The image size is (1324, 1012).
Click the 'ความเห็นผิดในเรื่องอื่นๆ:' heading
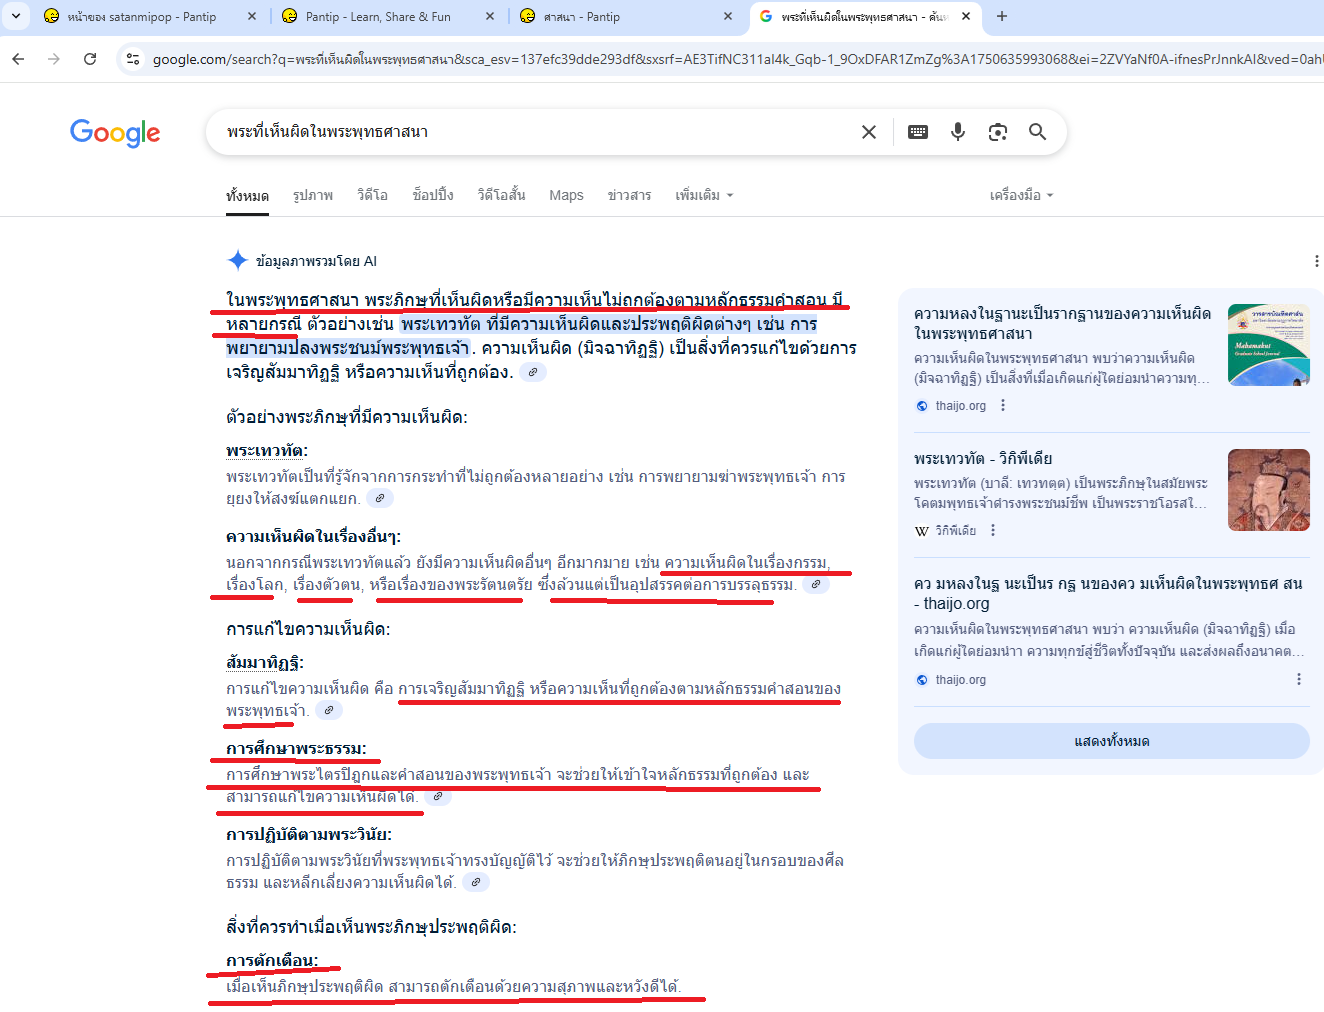313,537
